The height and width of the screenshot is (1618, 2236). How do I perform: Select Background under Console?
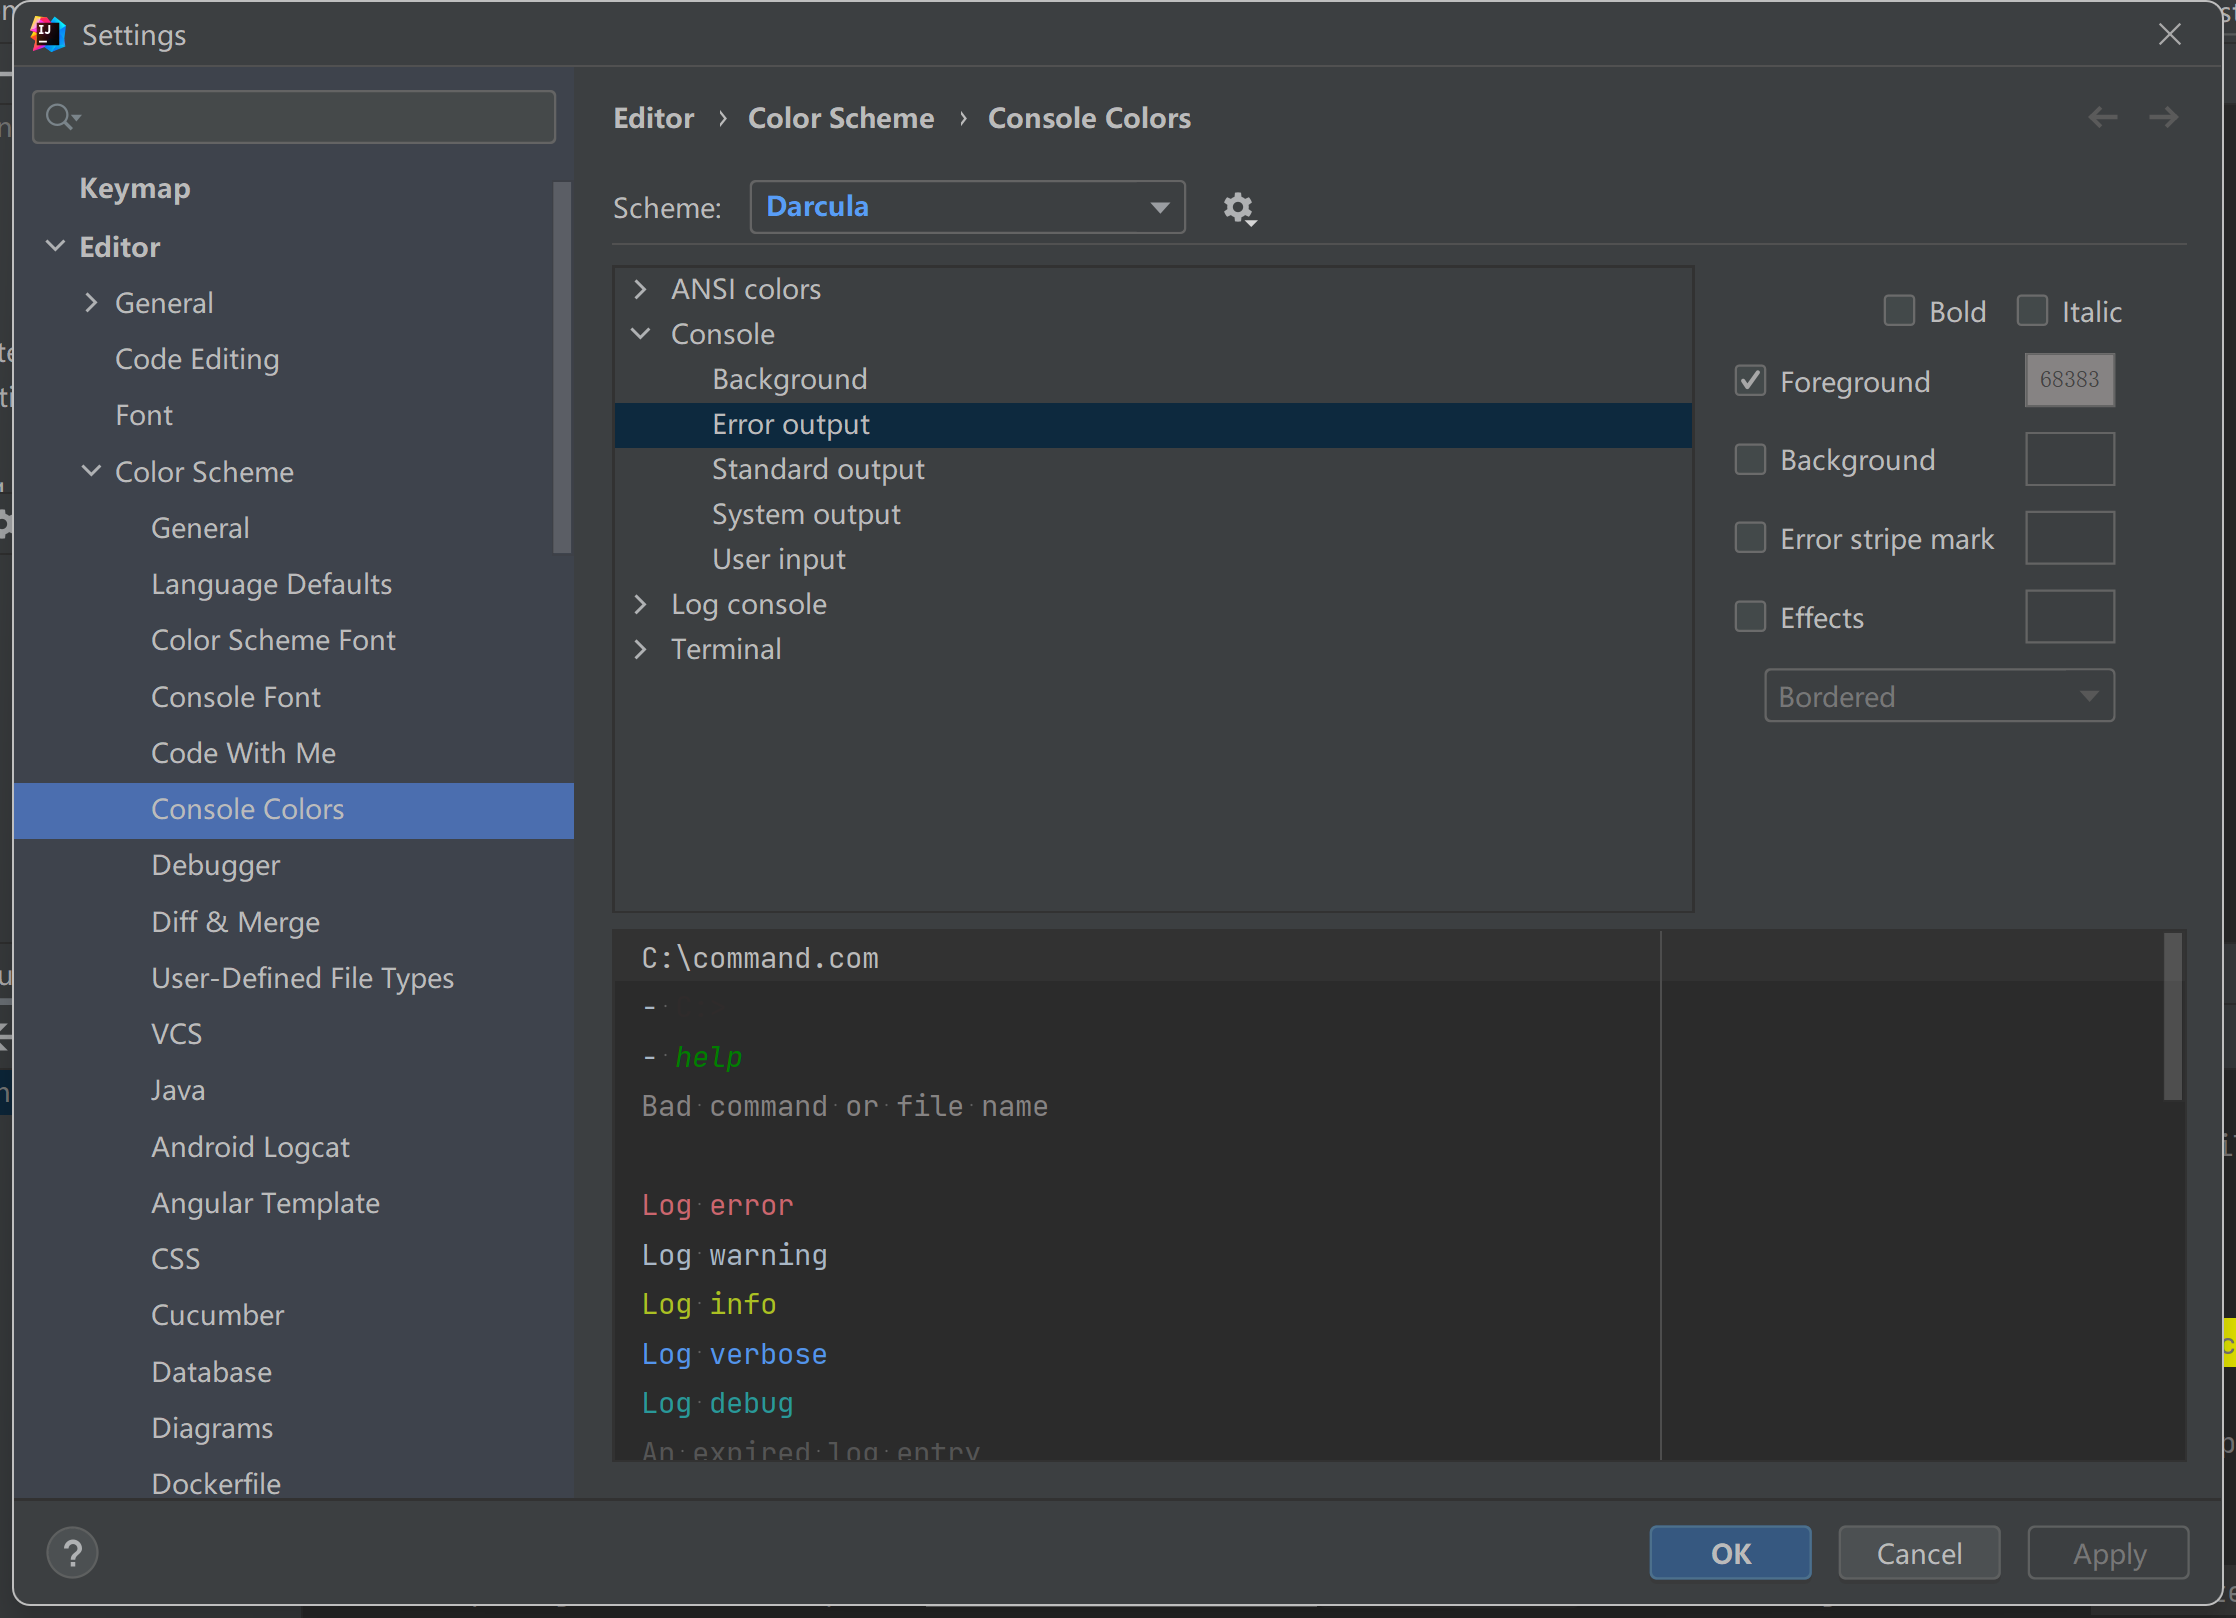(790, 379)
